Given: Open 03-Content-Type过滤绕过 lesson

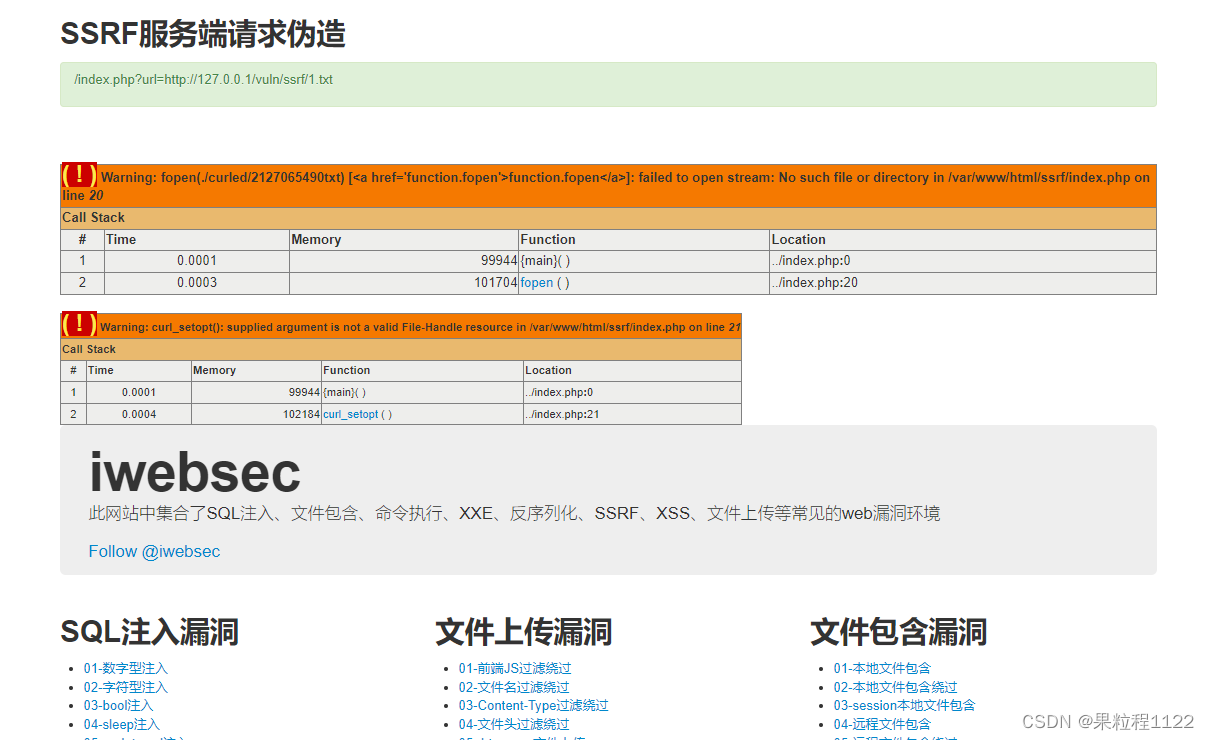Looking at the screenshot, I should [x=533, y=705].
